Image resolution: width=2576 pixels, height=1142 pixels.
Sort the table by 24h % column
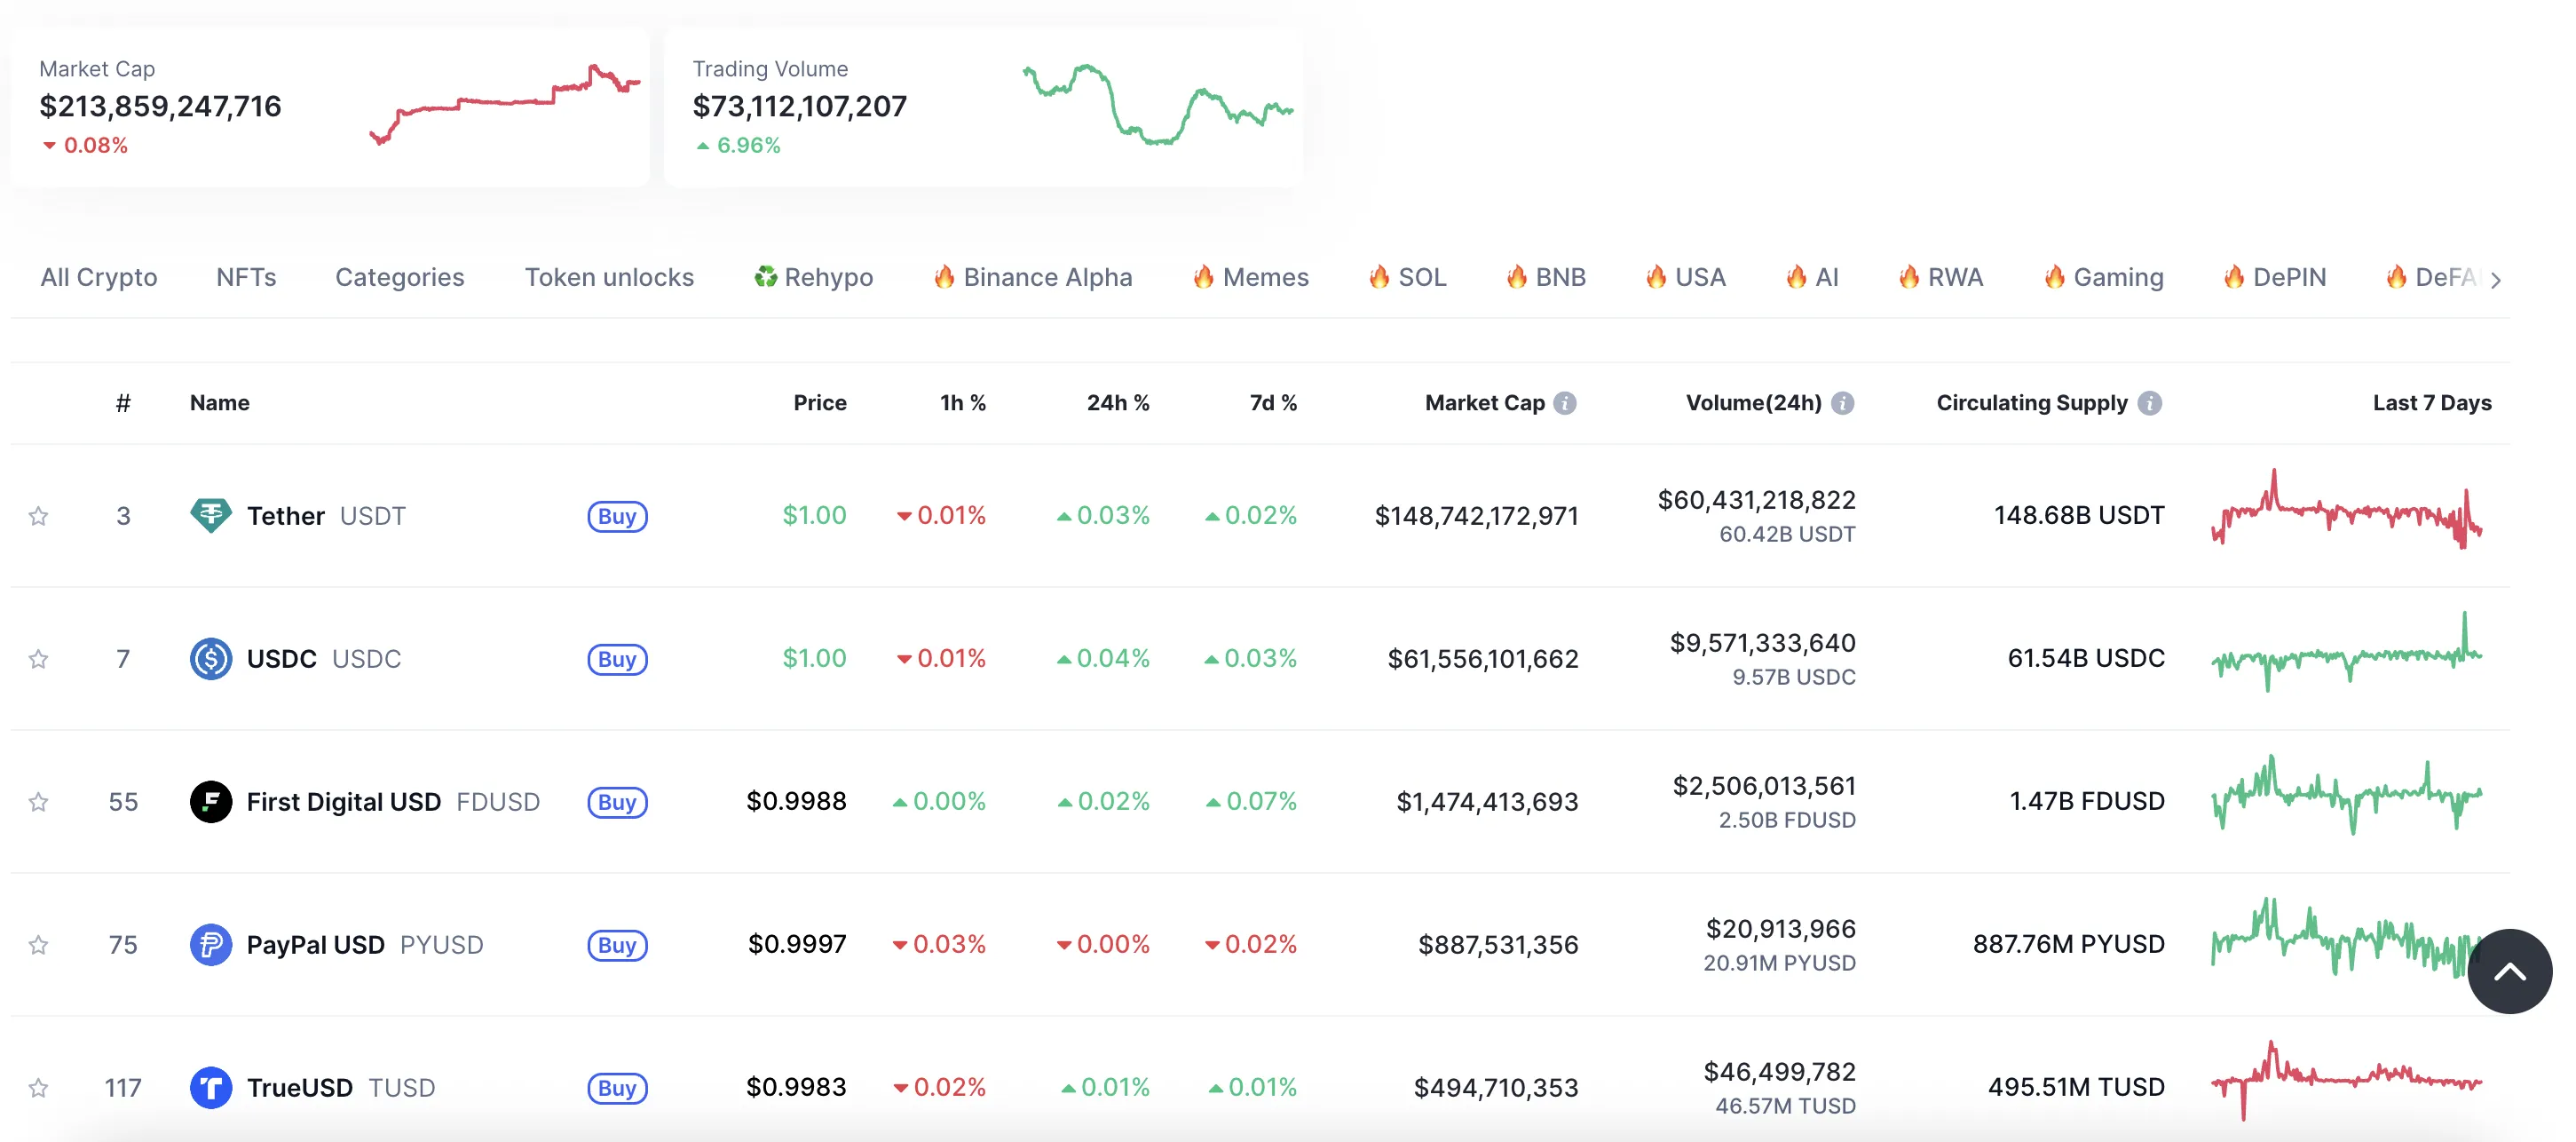[1118, 403]
